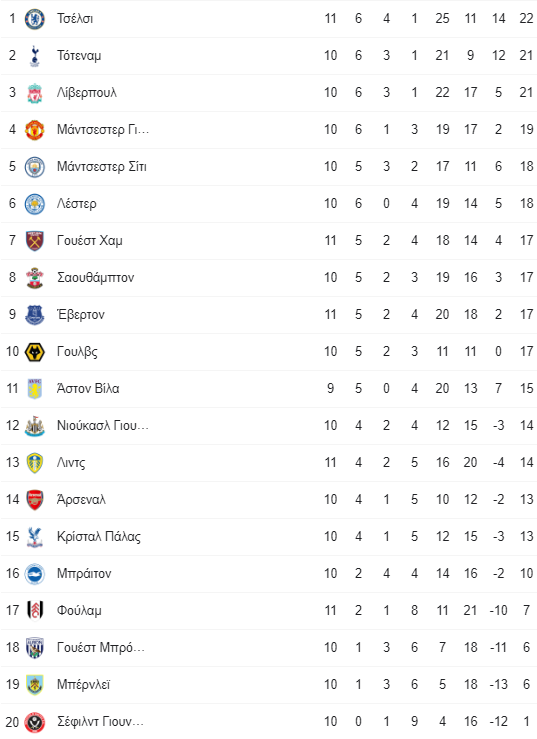Click the Fulham crest icon
The width and height of the screenshot is (537, 739).
(x=34, y=611)
